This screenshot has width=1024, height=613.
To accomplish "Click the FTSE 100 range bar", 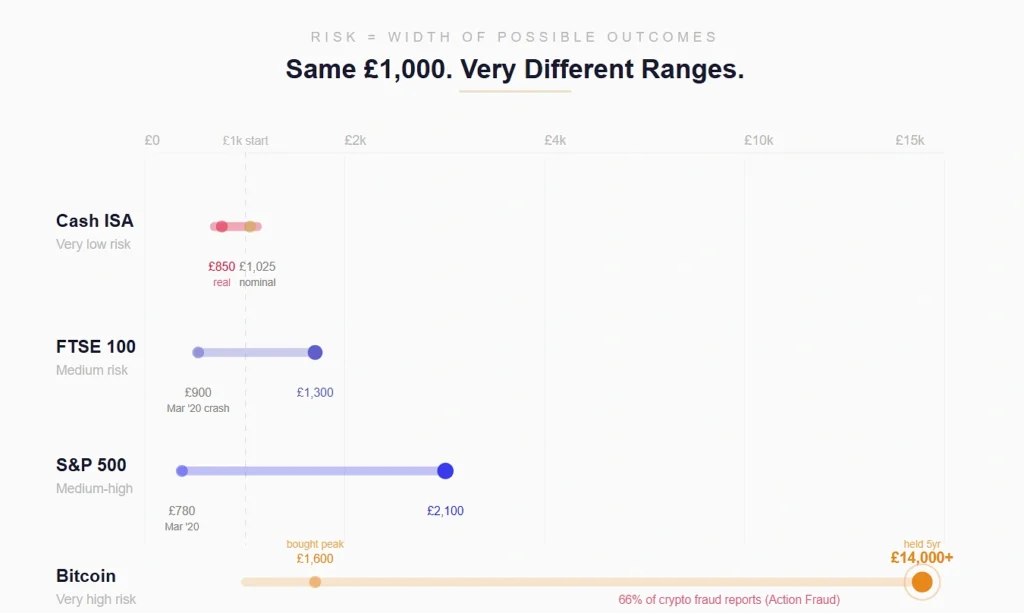I will pyautogui.click(x=256, y=352).
